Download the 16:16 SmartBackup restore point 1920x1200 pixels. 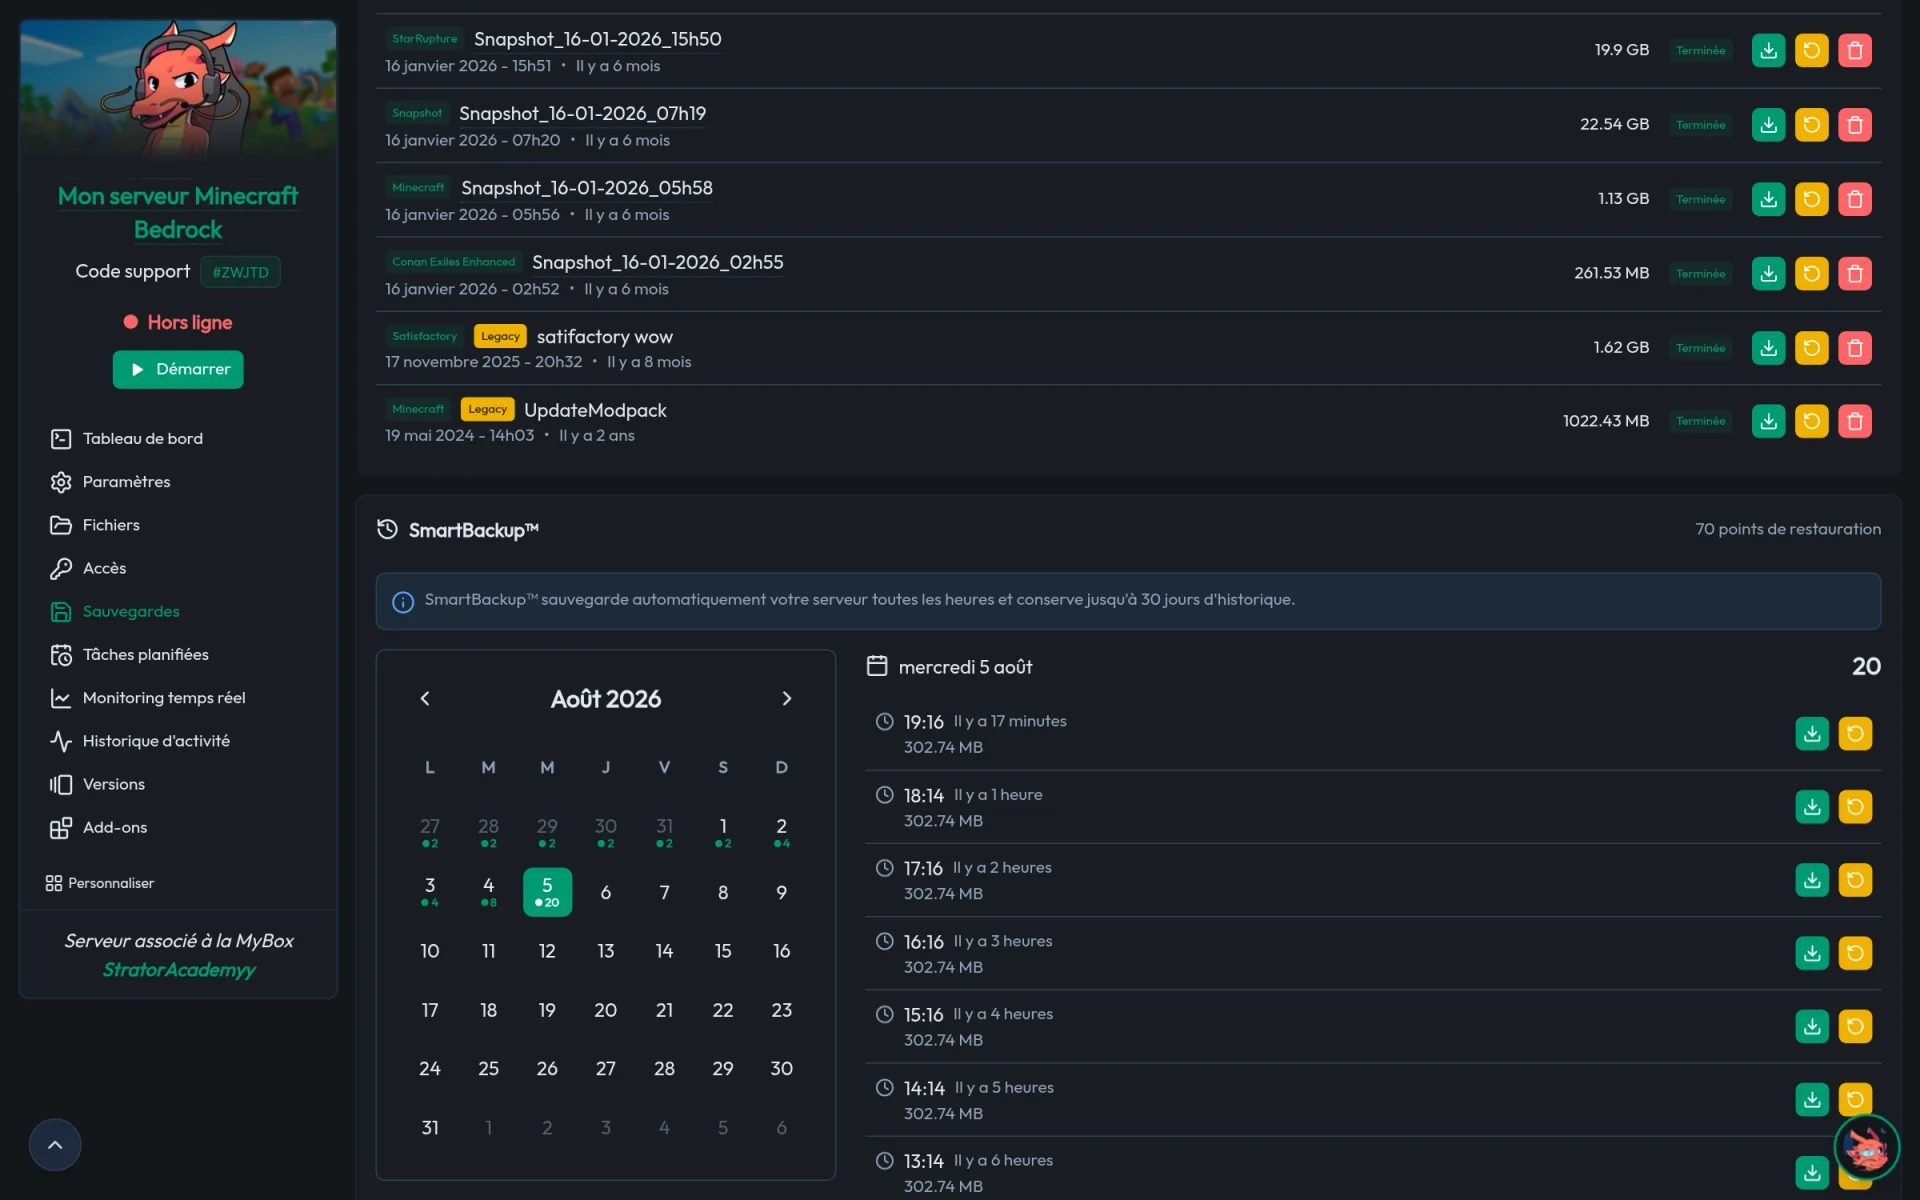pos(1812,954)
